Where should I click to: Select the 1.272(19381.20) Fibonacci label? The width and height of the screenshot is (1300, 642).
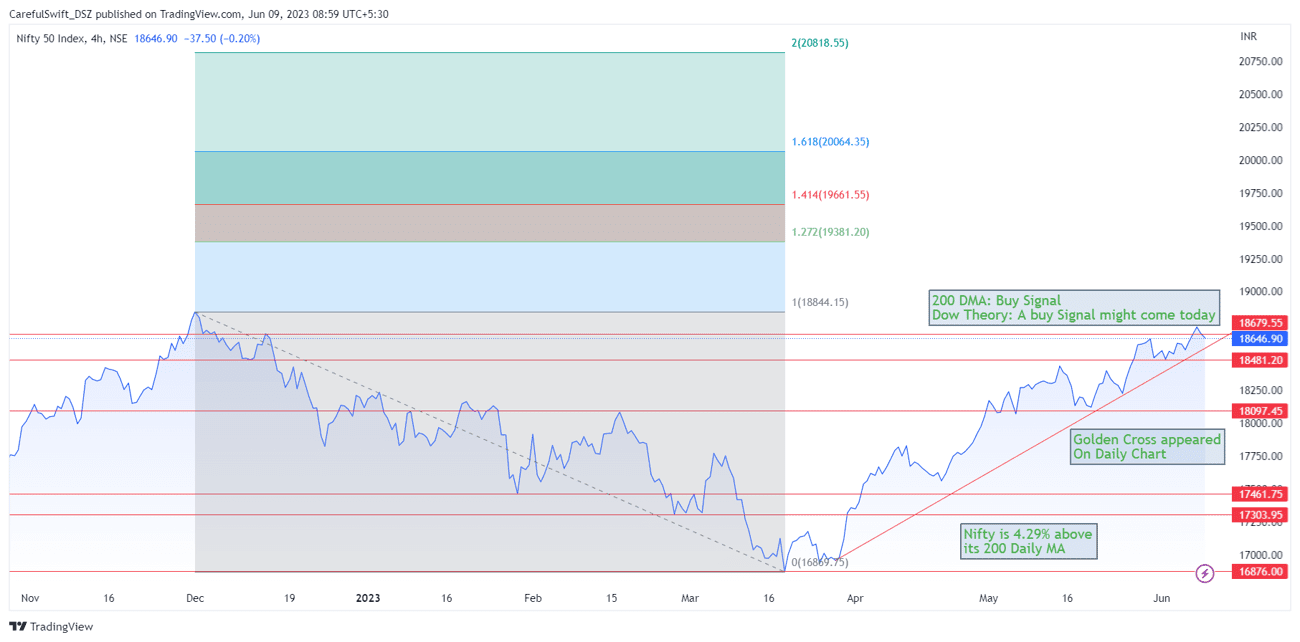point(830,232)
